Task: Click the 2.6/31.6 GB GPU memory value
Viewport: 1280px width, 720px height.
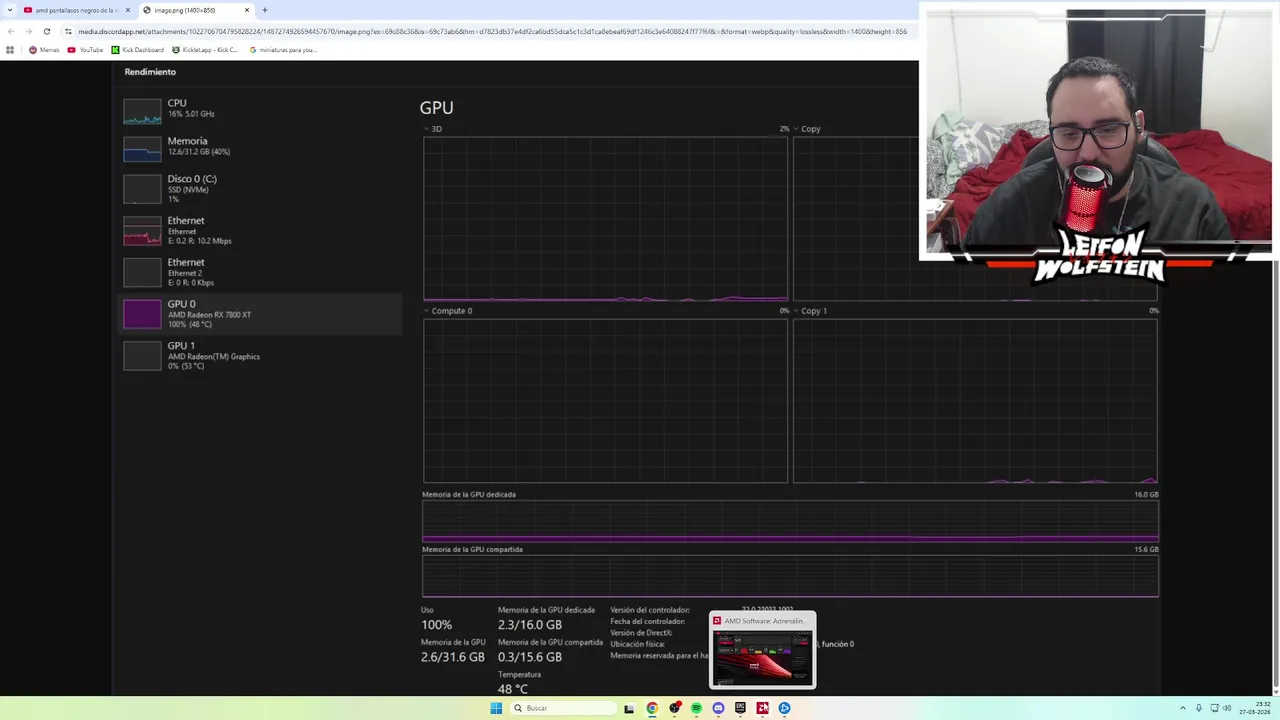Action: click(x=452, y=657)
